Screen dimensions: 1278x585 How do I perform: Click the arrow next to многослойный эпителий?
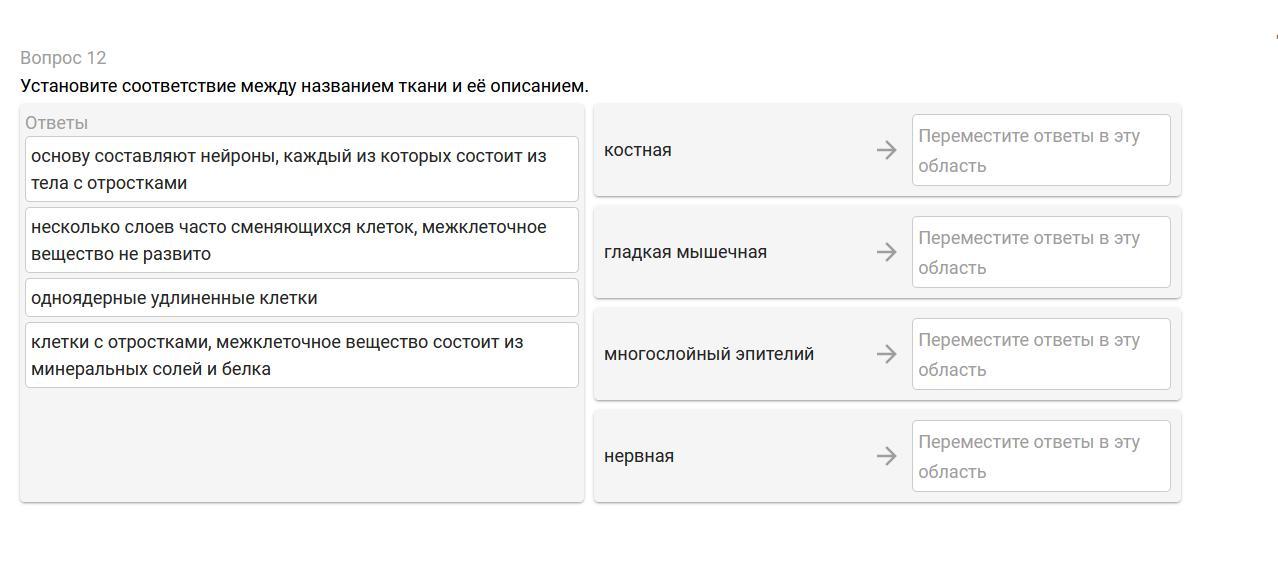click(x=886, y=354)
